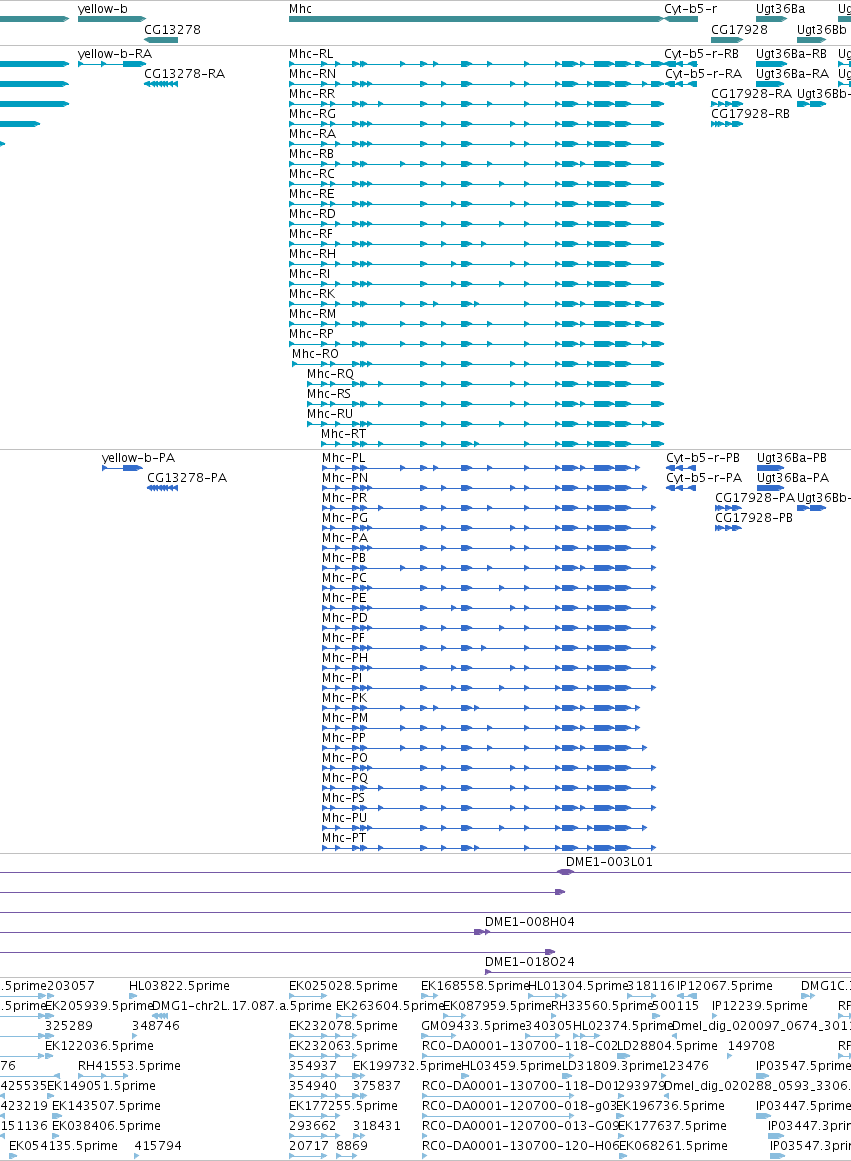Select EST EK068261.5prime
The height and width of the screenshot is (1161, 851).
673,1146
